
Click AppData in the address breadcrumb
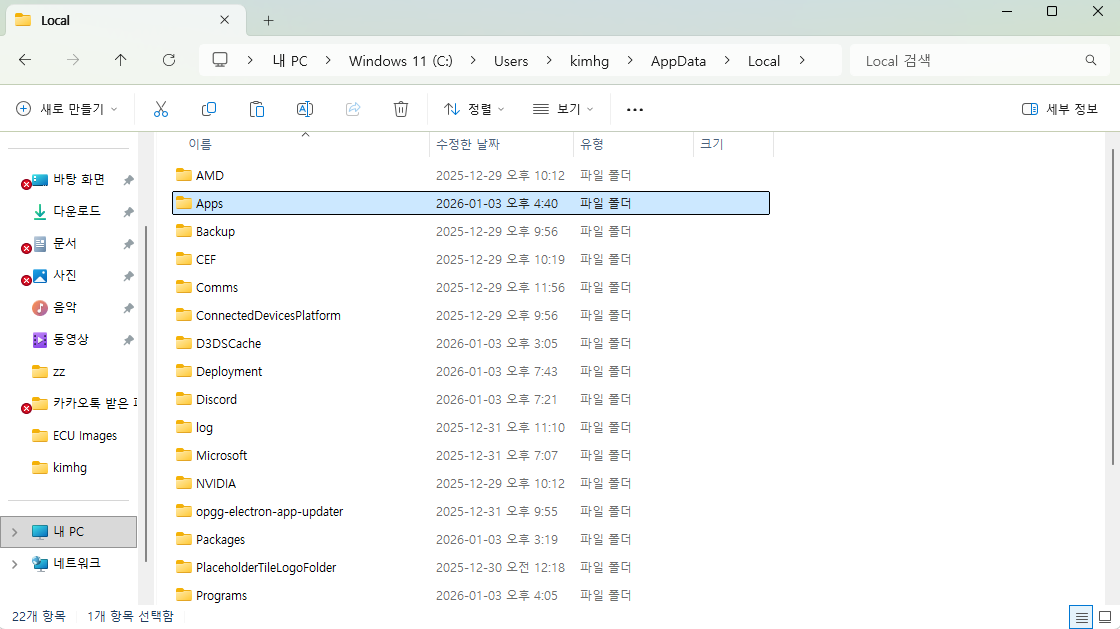coord(678,61)
